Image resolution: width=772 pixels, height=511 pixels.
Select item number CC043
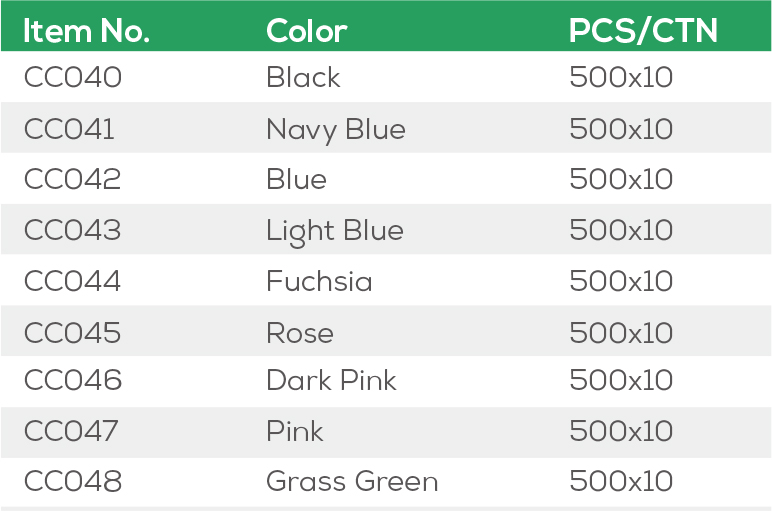[73, 231]
